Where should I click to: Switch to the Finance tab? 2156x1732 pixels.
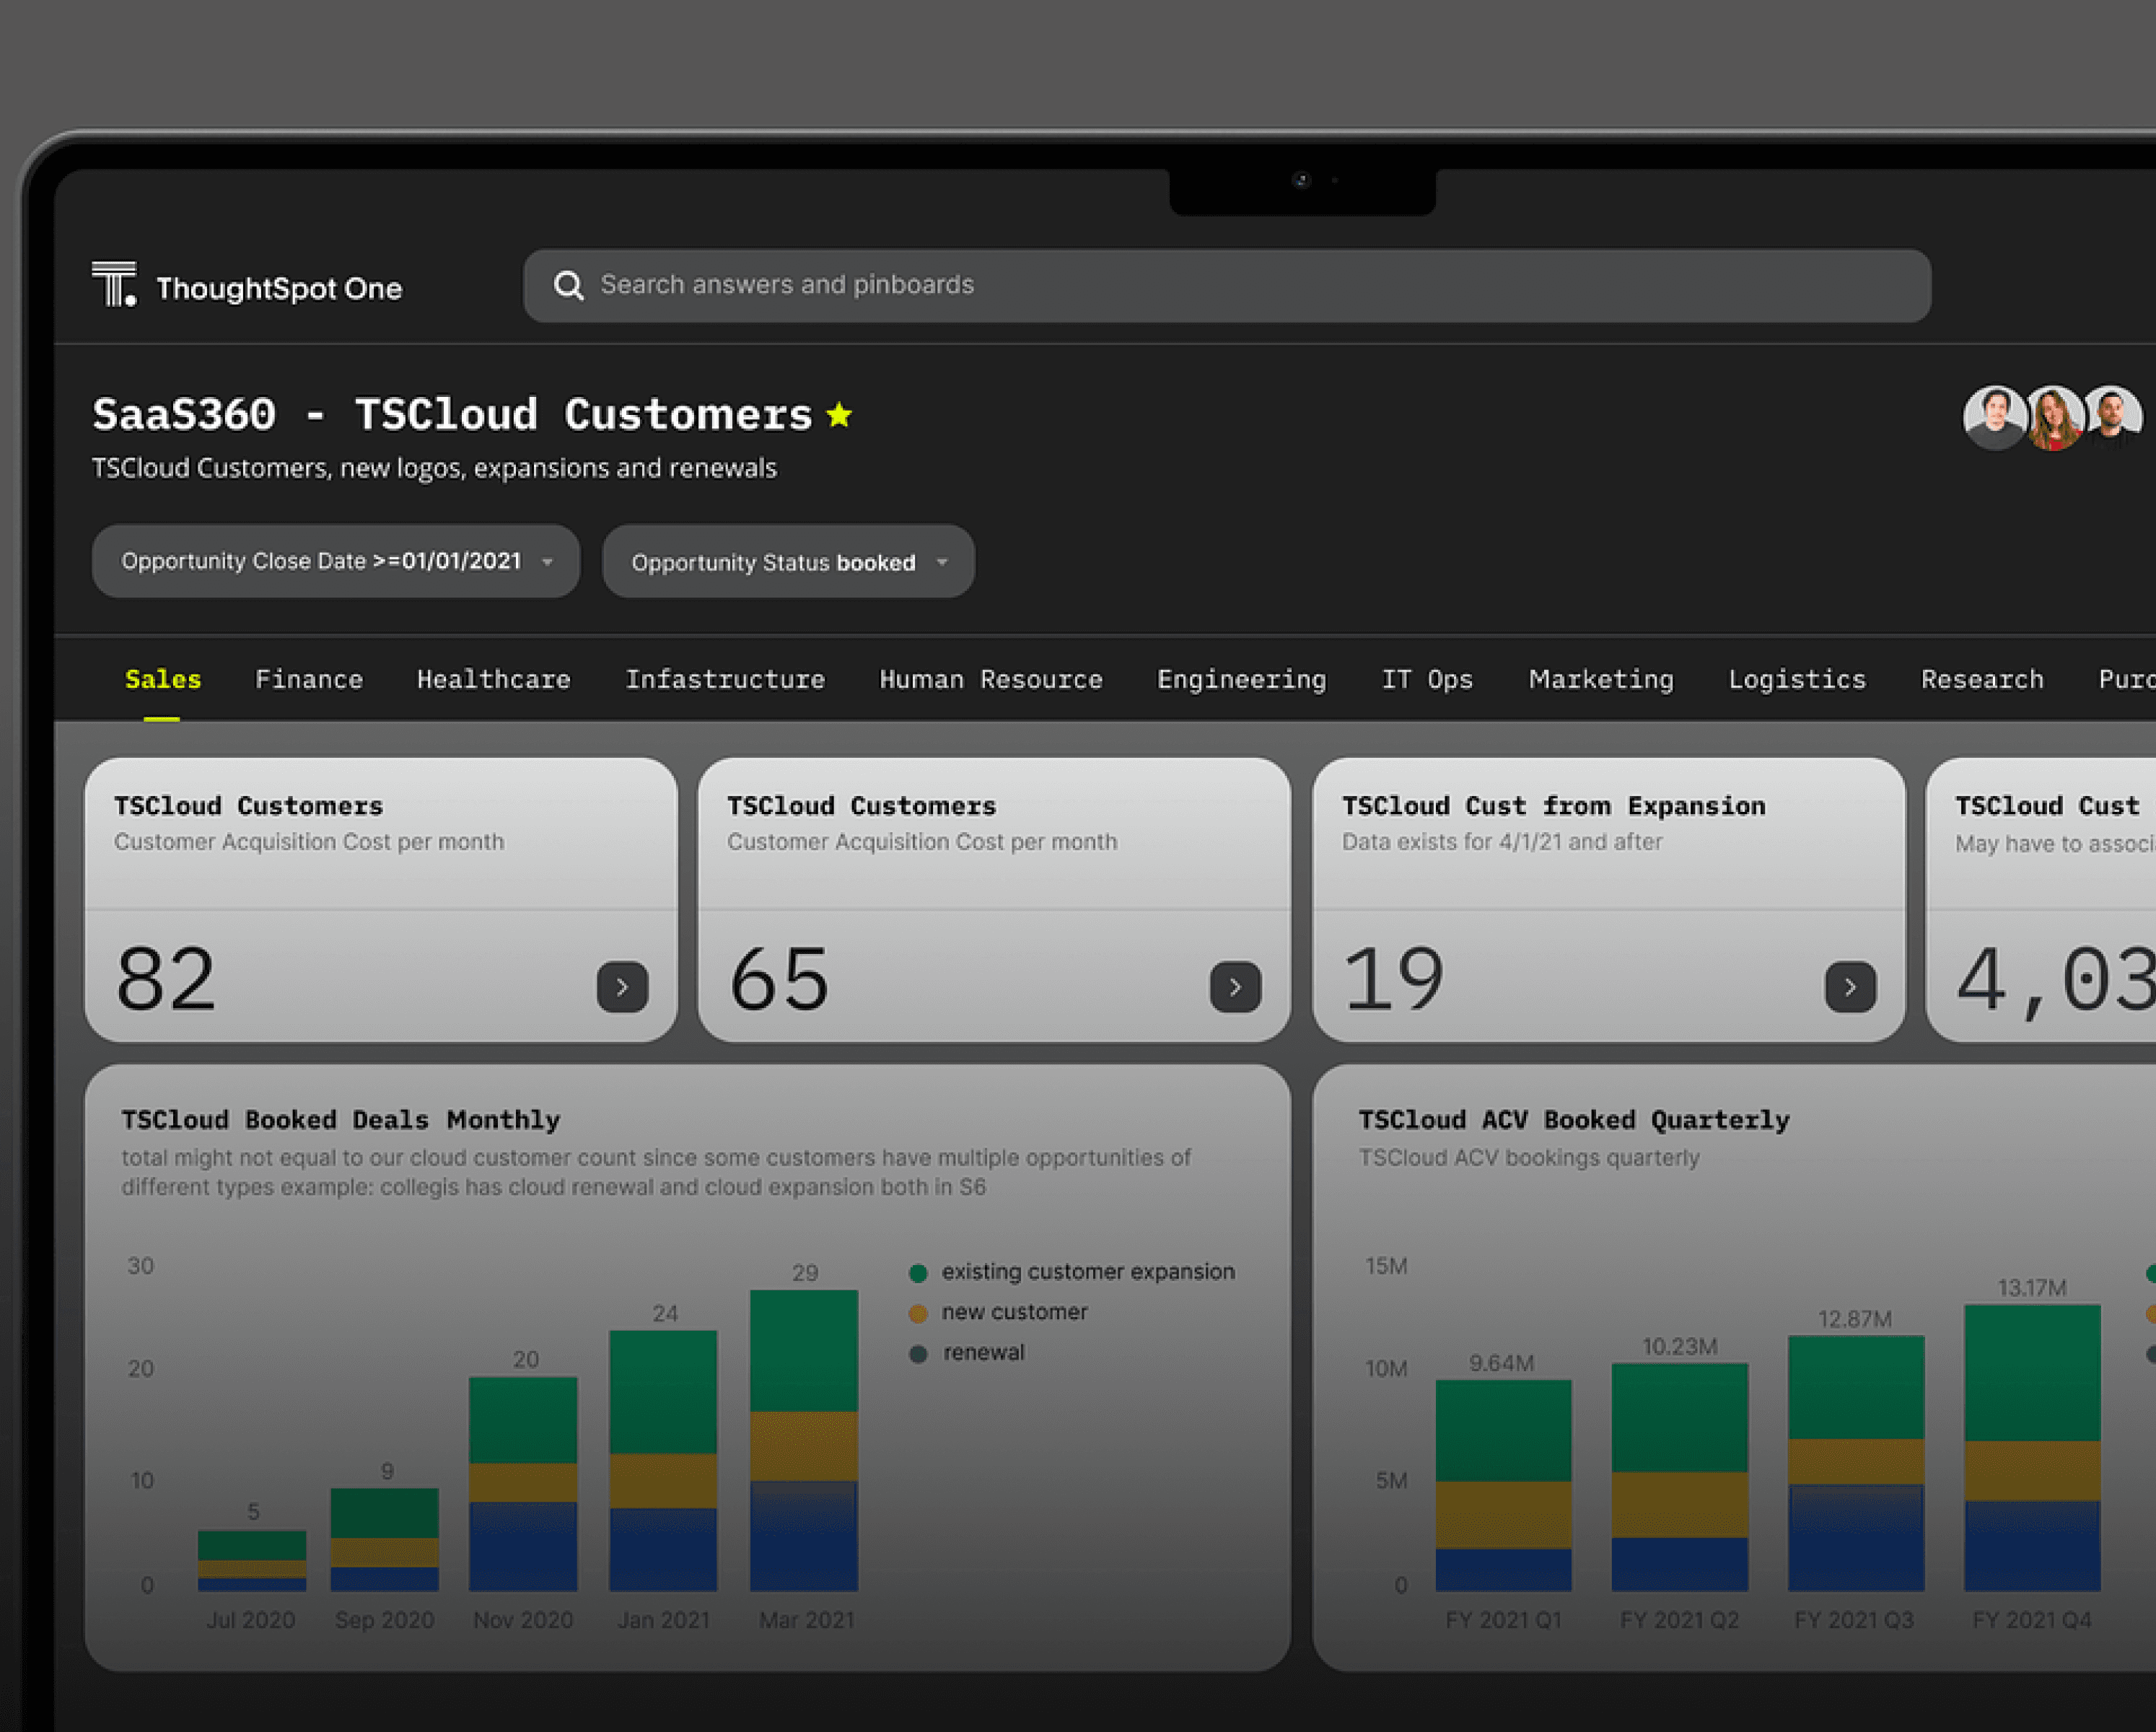click(309, 679)
